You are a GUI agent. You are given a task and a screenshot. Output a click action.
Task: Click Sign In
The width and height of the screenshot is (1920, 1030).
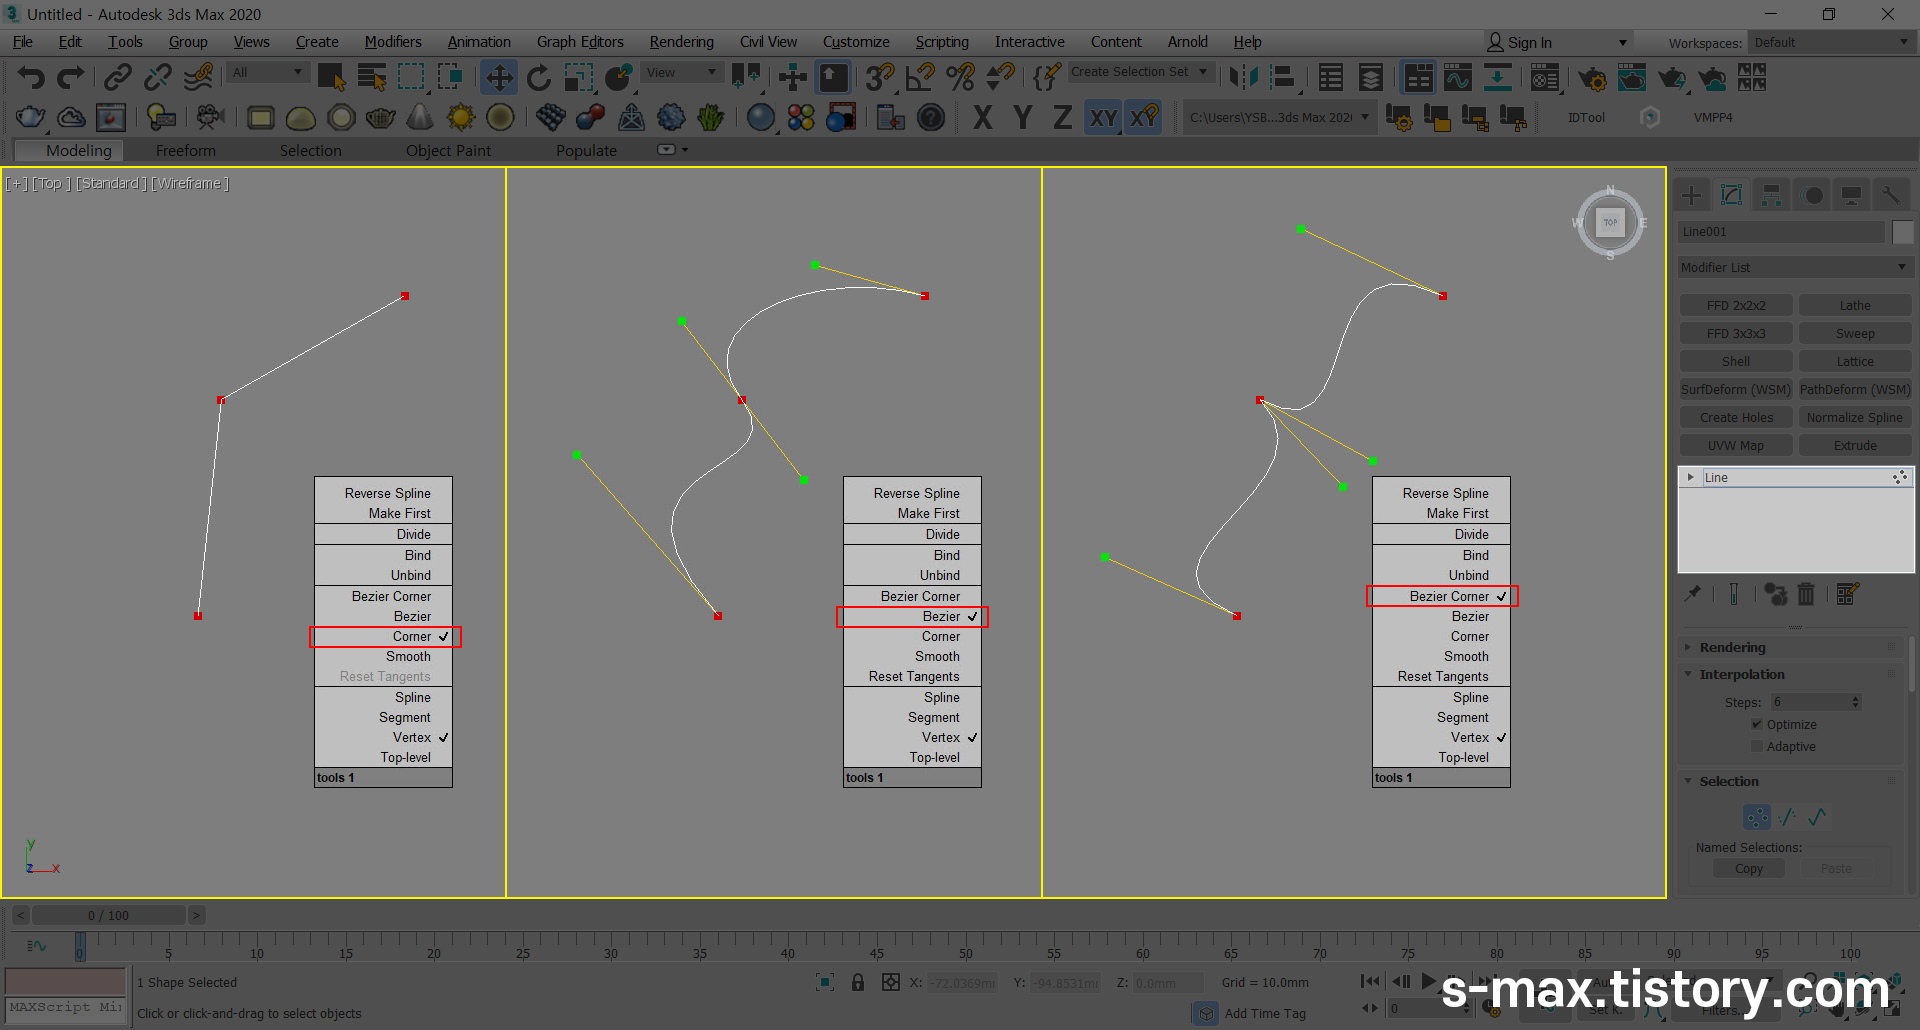[x=1530, y=42]
